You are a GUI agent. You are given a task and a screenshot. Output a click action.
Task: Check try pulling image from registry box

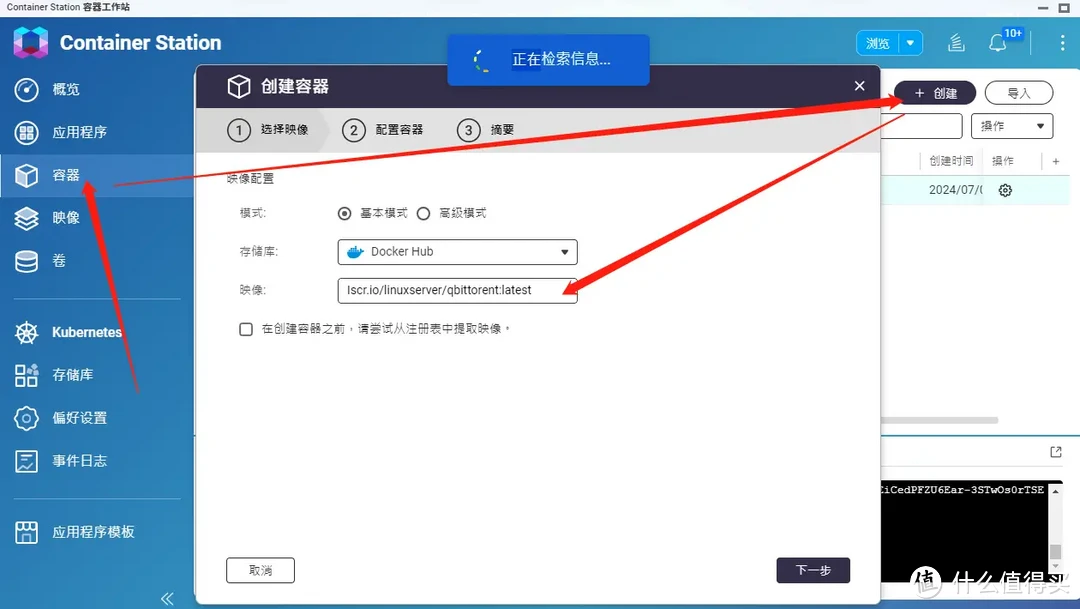[x=246, y=329]
